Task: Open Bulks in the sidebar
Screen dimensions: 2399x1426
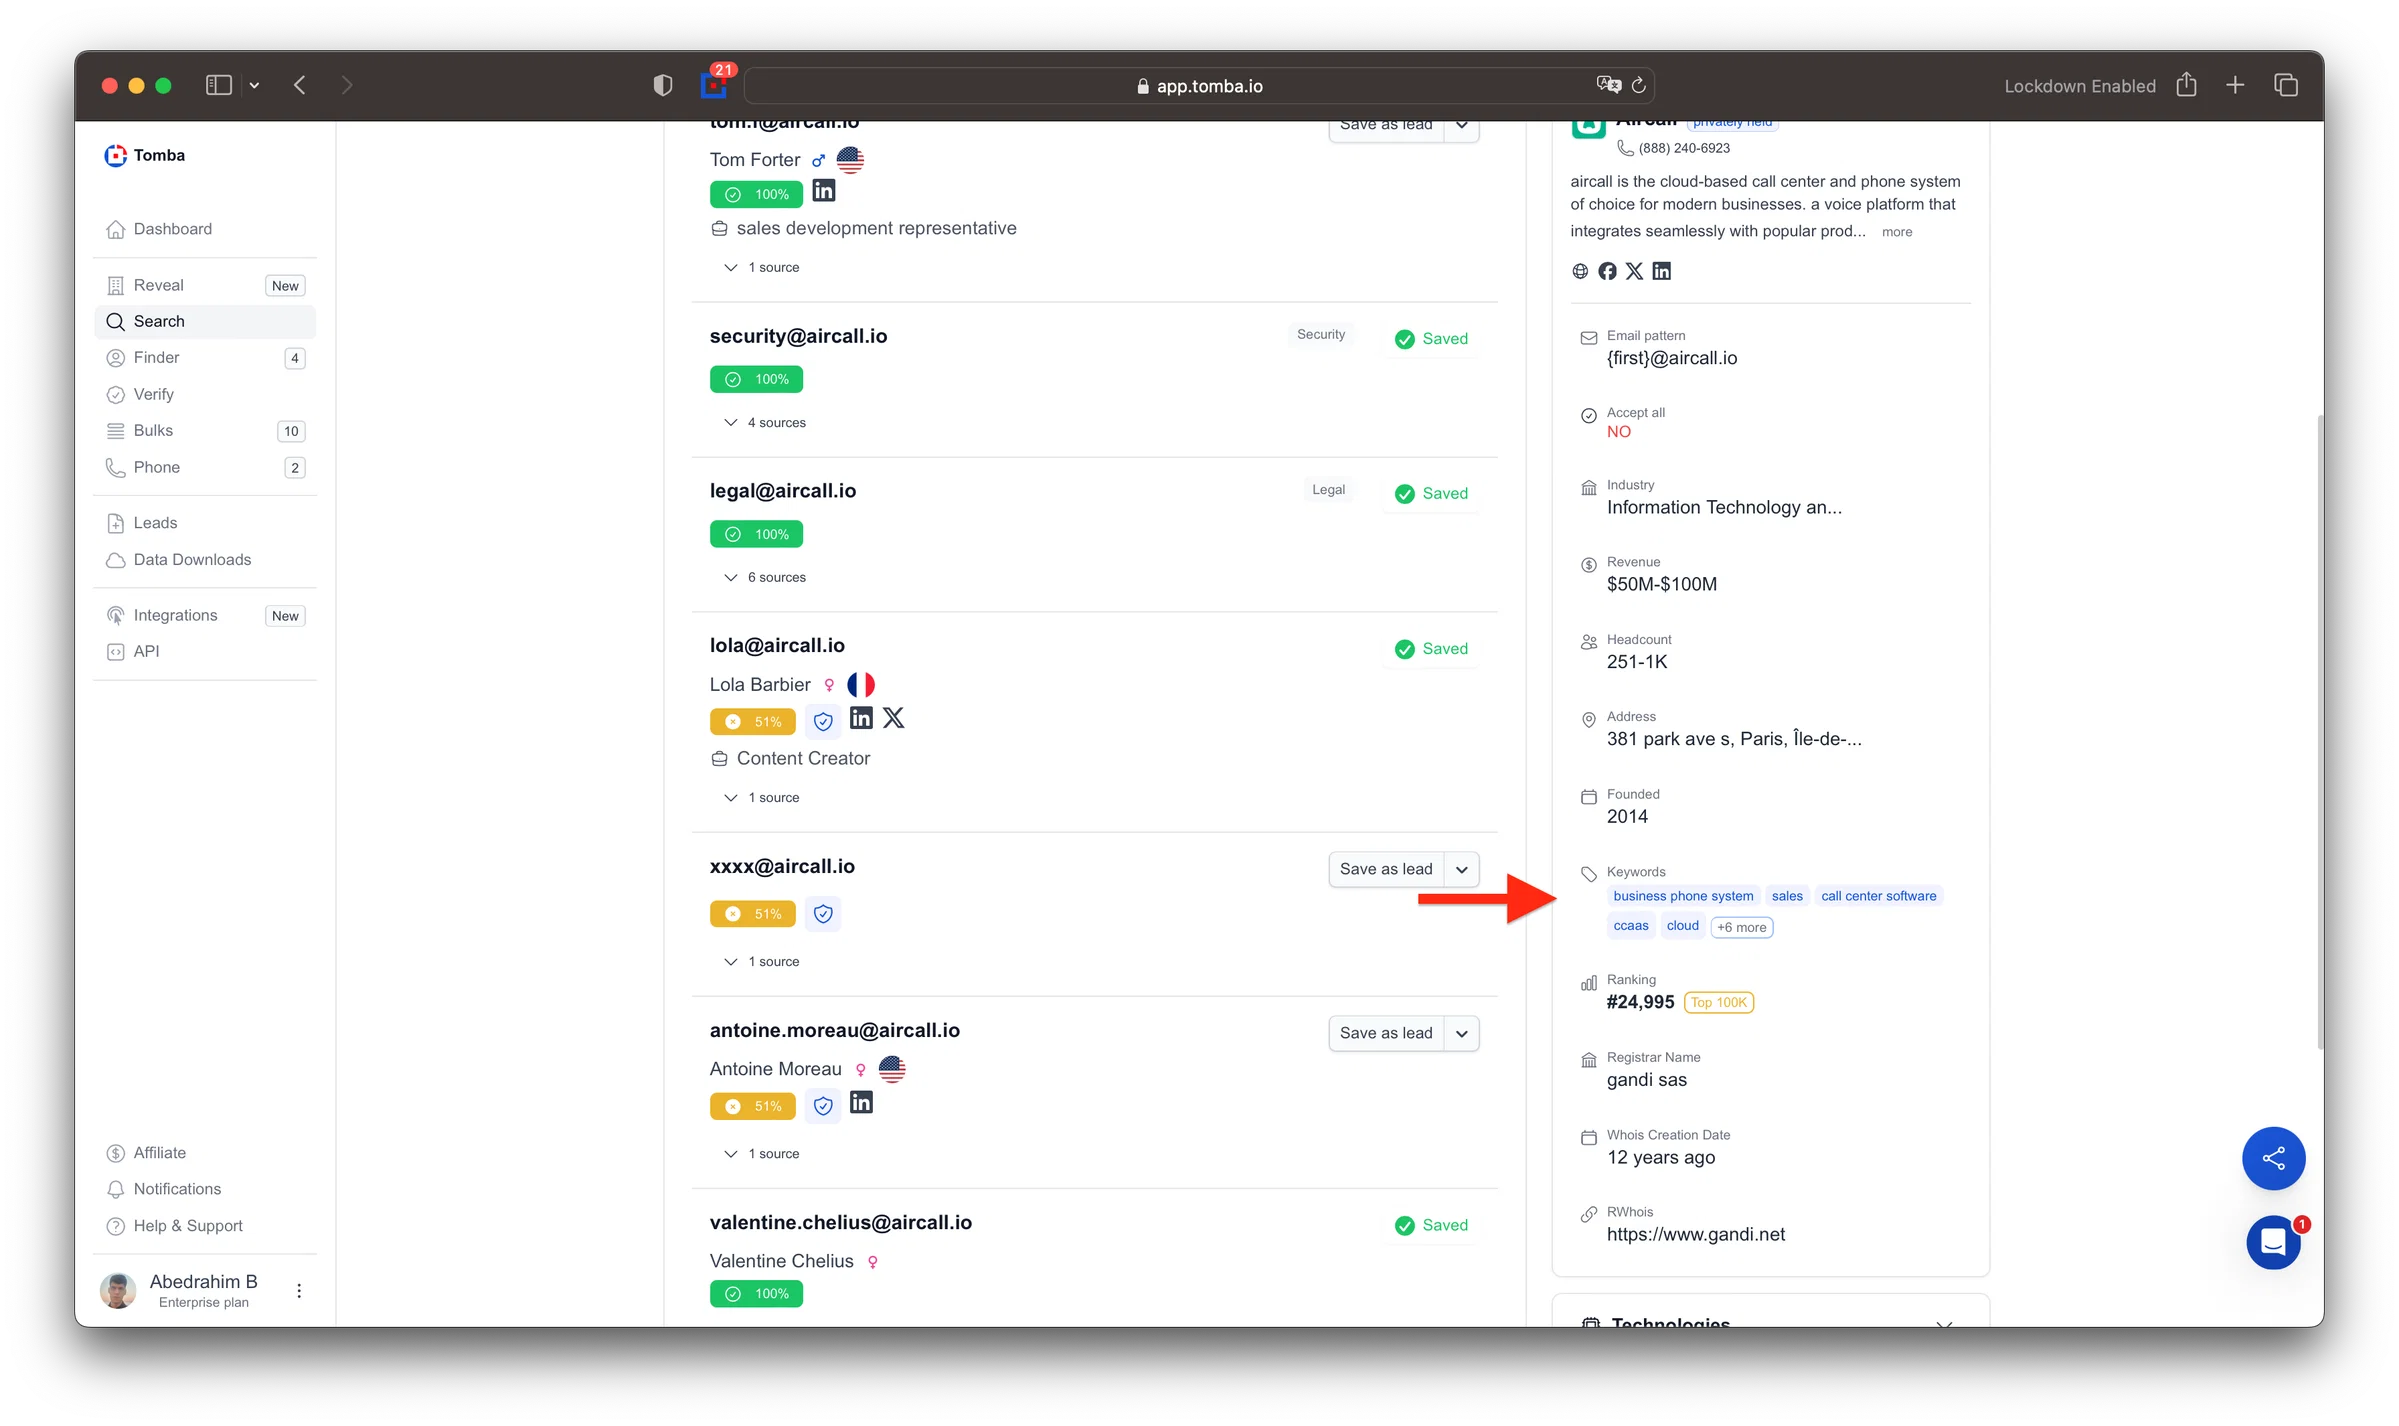Action: [205, 431]
